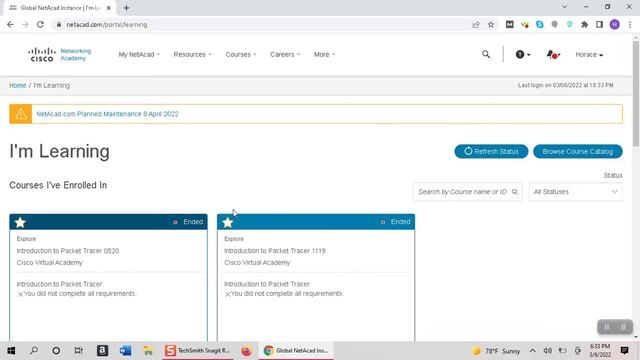Click the star on Packet Tracer 1119 card
The width and height of the screenshot is (640, 360).
click(228, 222)
